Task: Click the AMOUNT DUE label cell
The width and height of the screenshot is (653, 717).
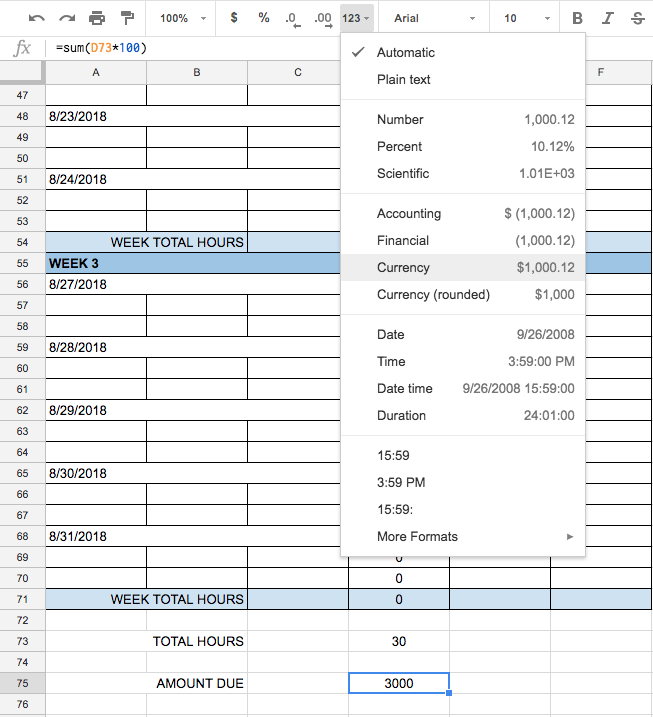Action: pos(146,683)
